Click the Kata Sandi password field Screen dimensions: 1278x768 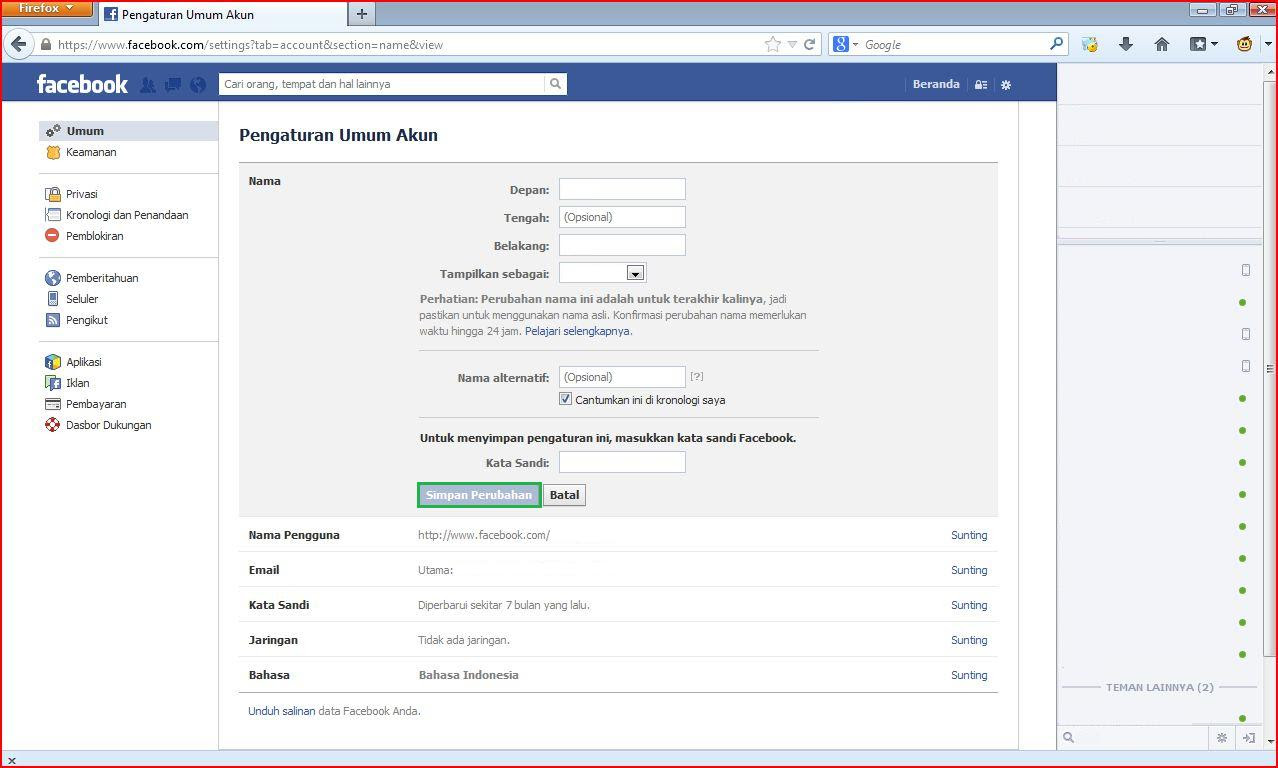622,462
